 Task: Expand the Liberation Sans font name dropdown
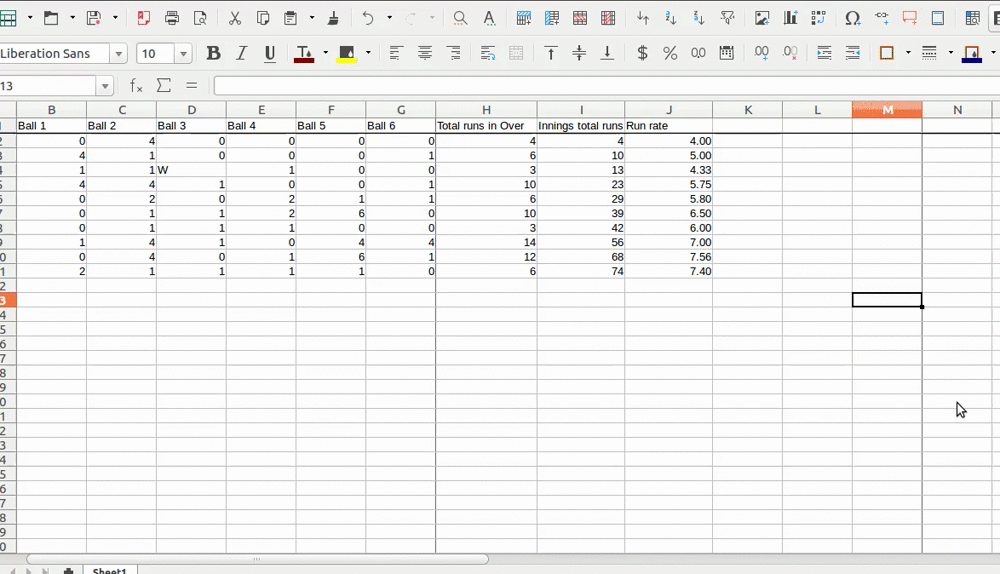(119, 54)
